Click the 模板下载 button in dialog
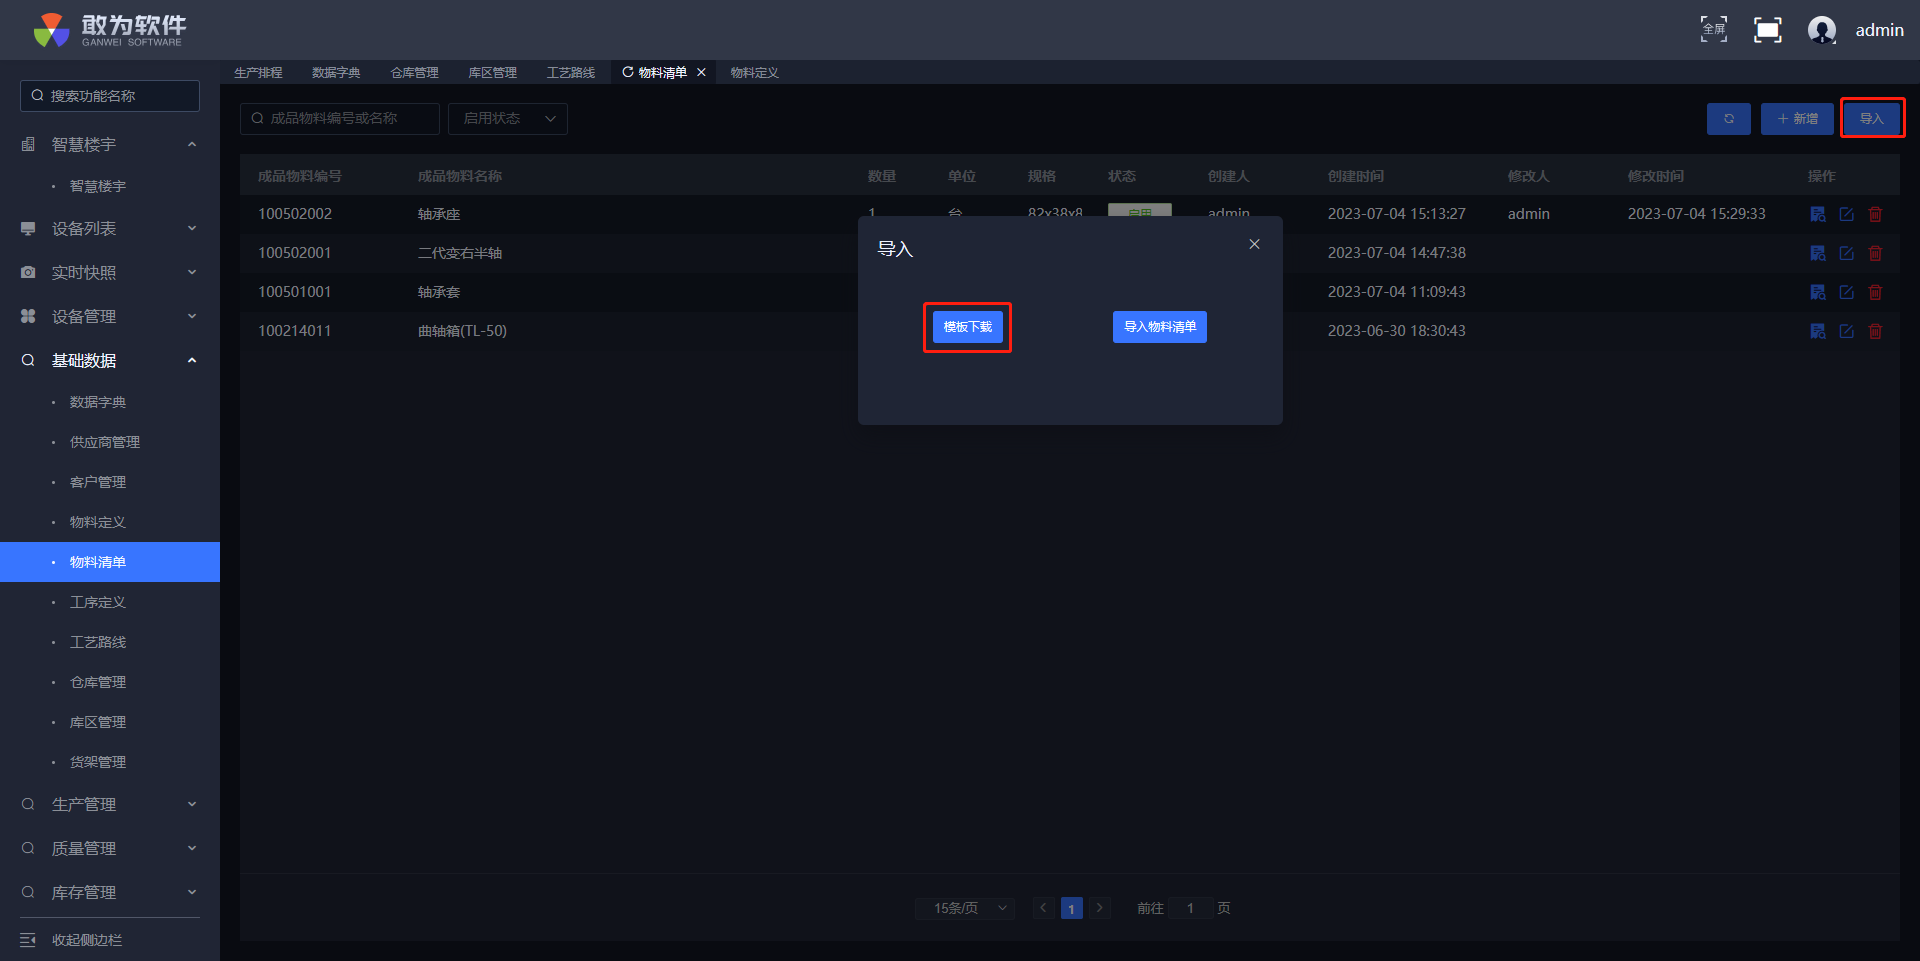1920x961 pixels. 967,327
